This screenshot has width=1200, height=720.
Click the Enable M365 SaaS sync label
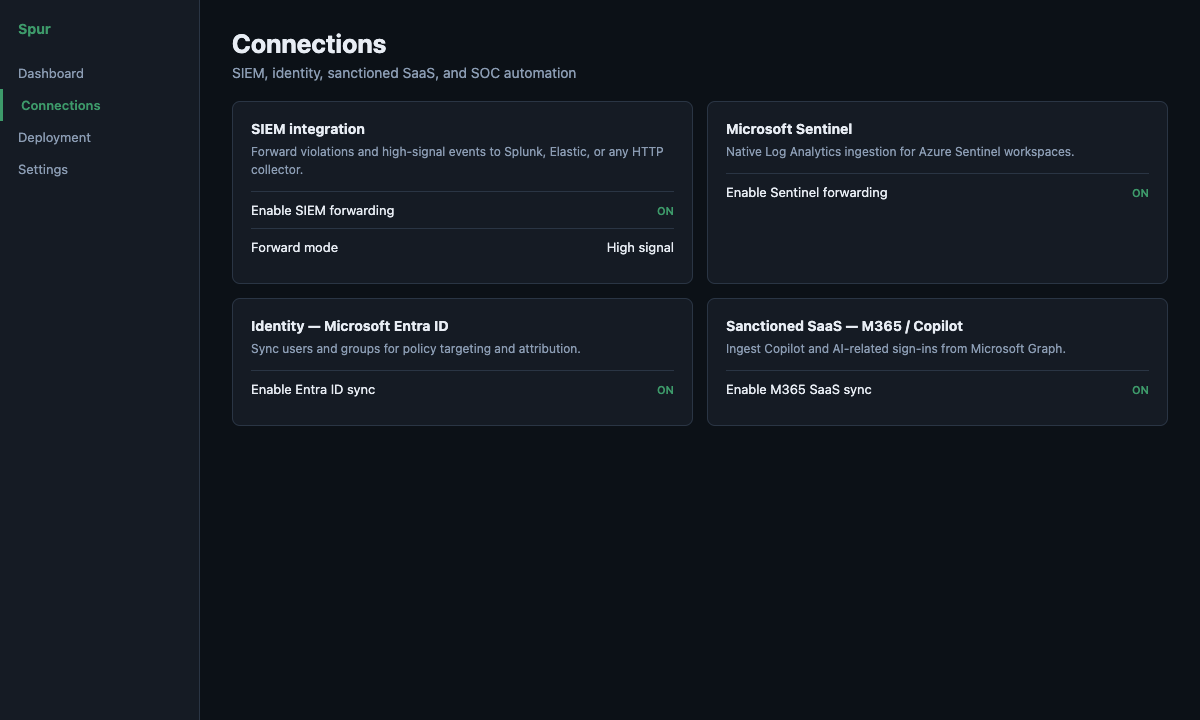(798, 389)
